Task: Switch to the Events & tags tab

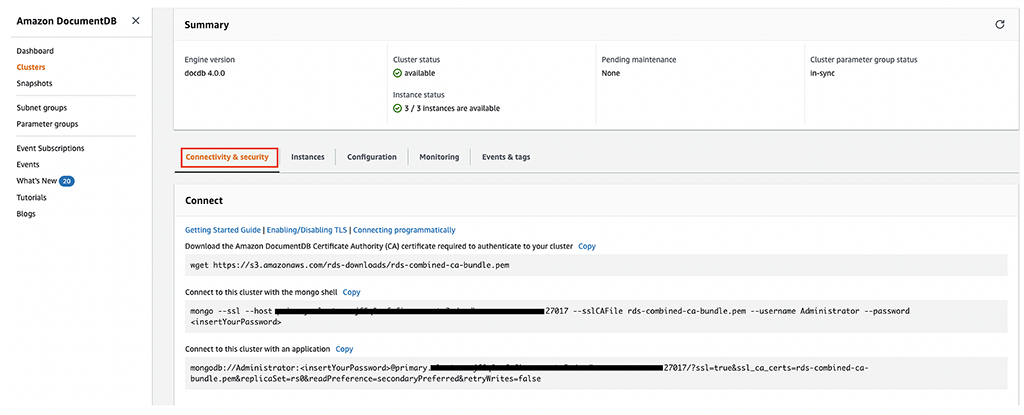Action: (x=506, y=158)
